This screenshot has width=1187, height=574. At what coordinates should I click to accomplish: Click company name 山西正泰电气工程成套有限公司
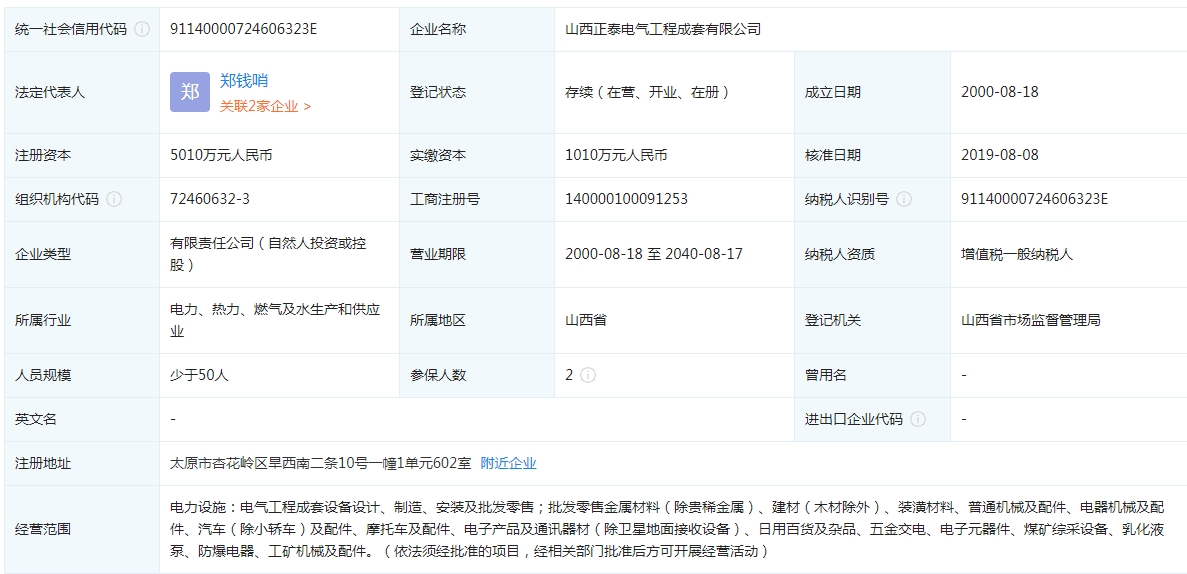(662, 29)
